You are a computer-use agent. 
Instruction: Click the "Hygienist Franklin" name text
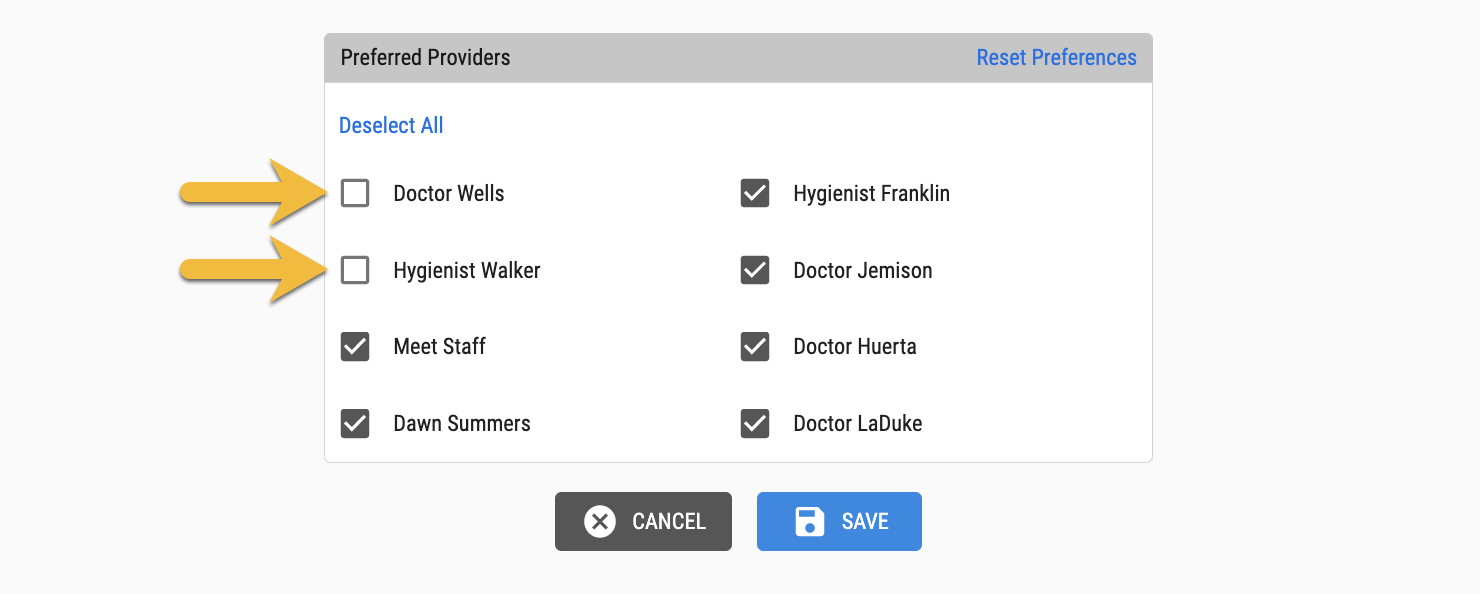(x=871, y=193)
